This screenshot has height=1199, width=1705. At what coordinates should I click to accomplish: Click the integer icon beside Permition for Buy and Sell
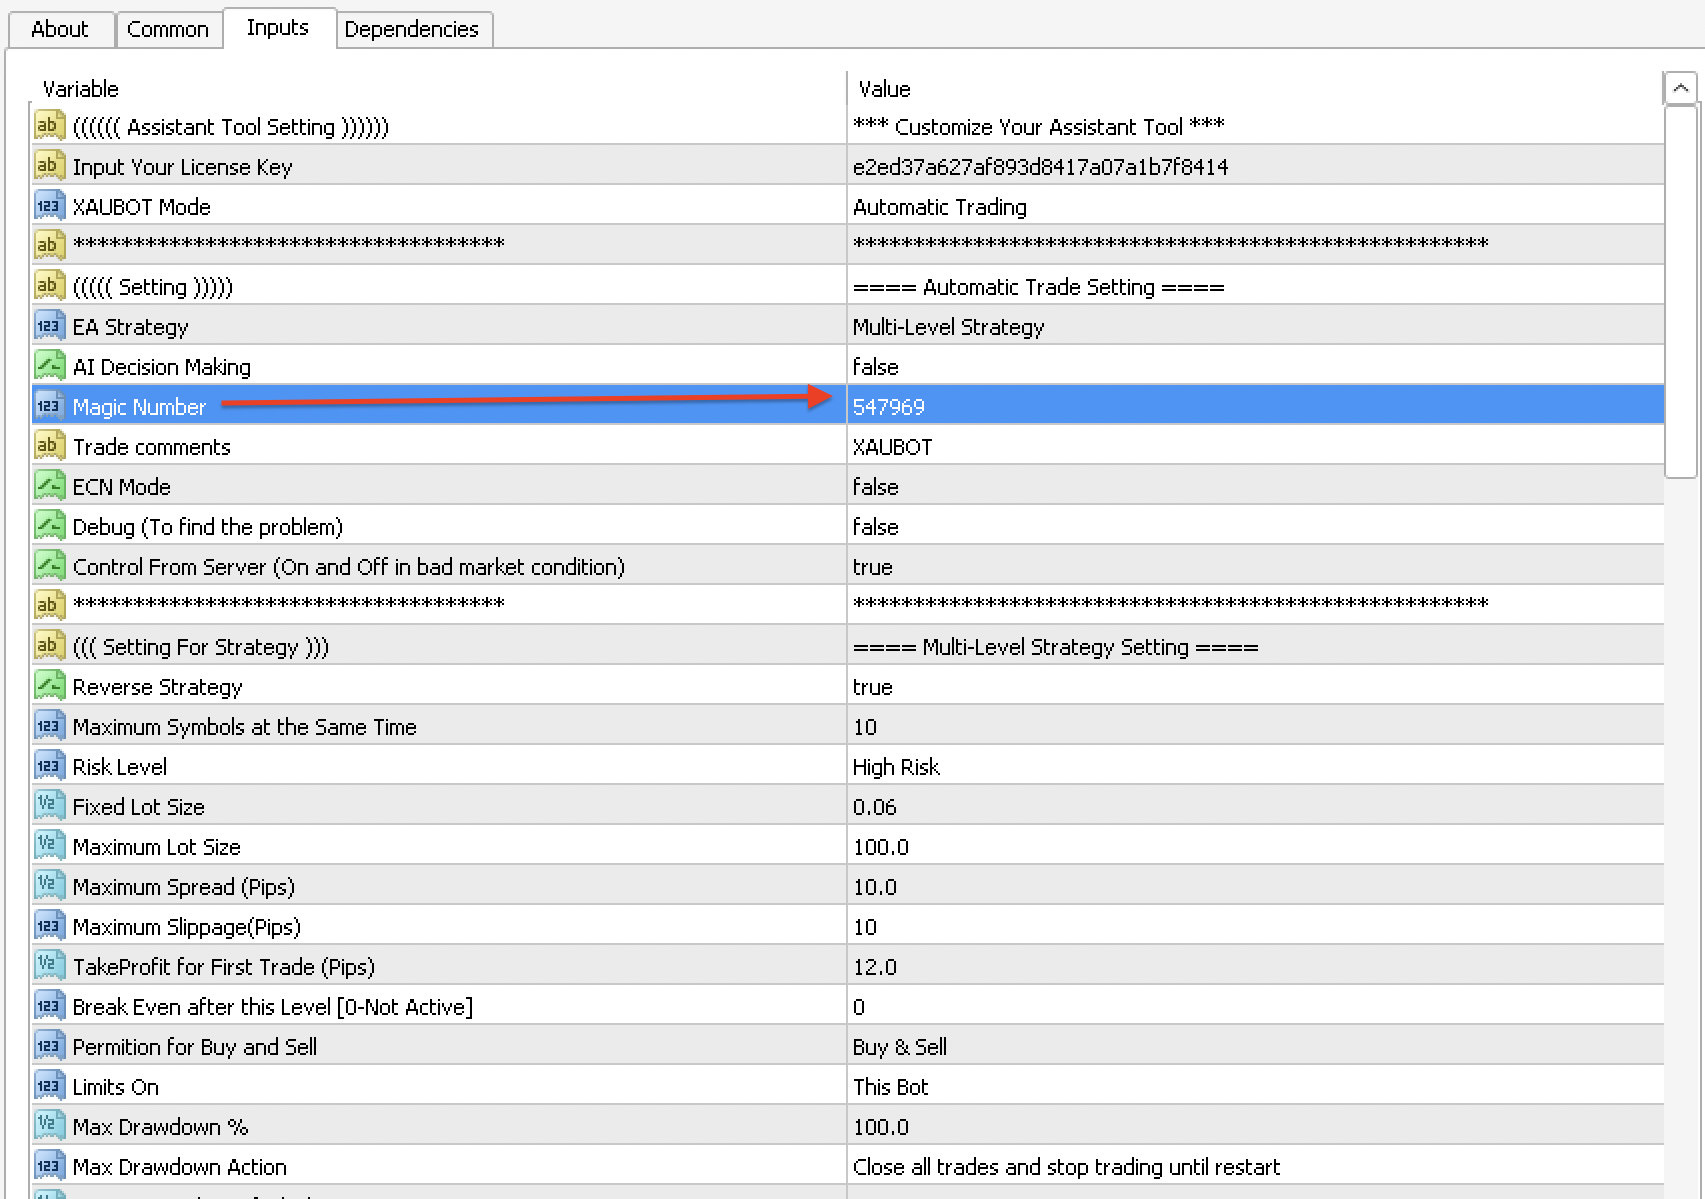click(49, 1046)
